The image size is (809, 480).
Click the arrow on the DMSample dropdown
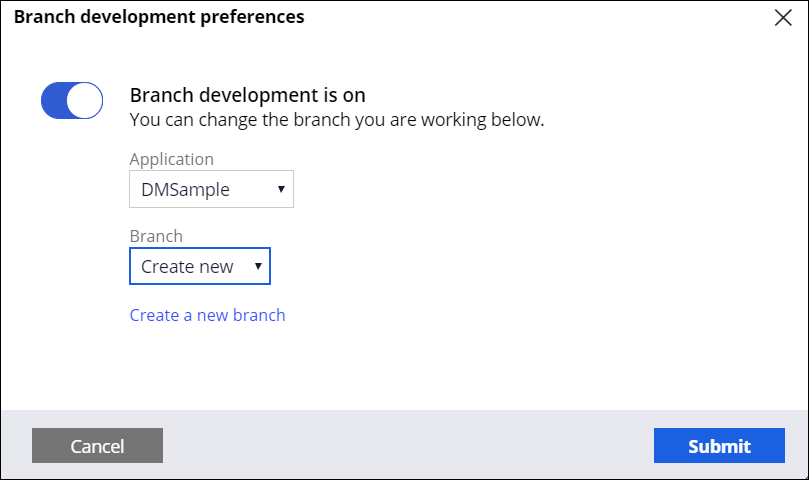click(280, 189)
